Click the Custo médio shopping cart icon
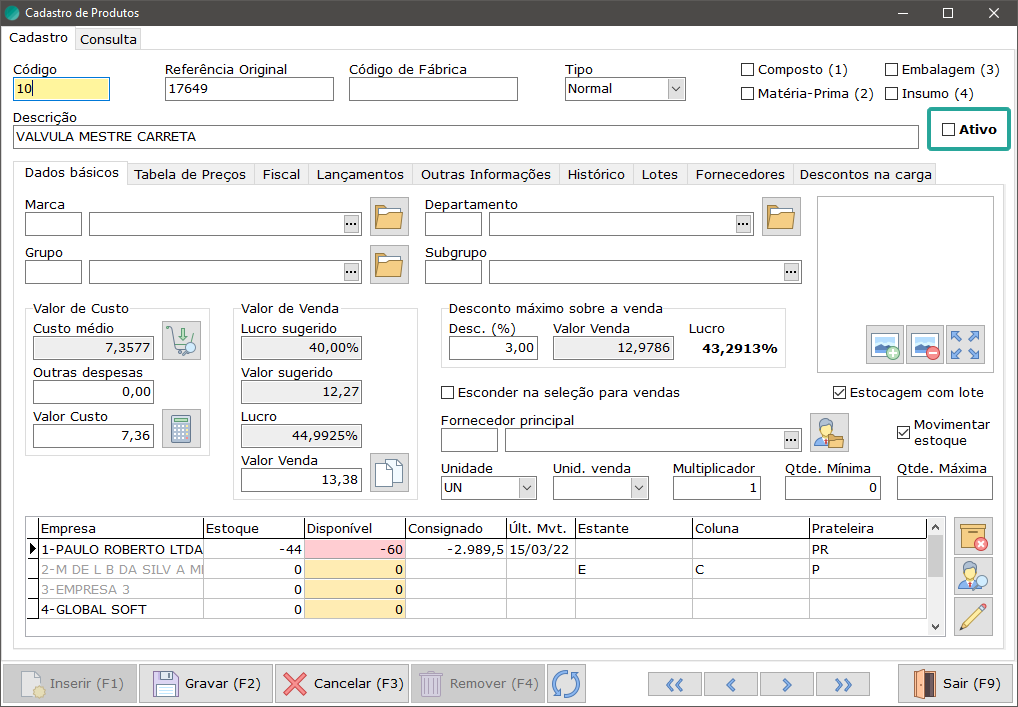Screen dimensions: 1018x707 [x=181, y=341]
